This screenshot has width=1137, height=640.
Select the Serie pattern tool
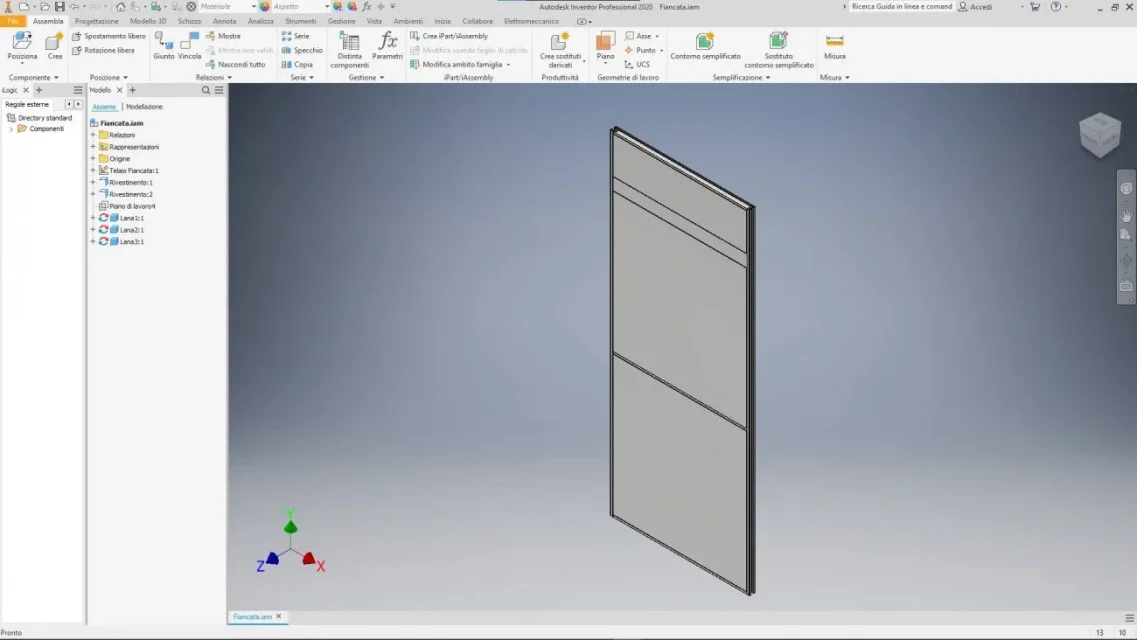(x=295, y=36)
